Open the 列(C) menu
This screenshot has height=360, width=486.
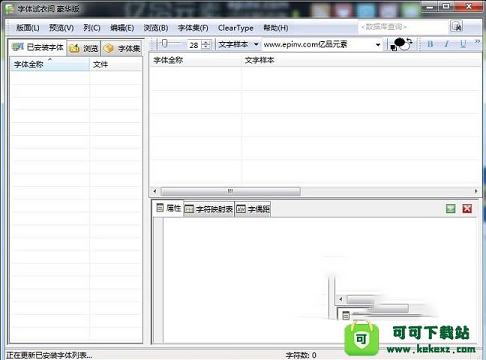pyautogui.click(x=92, y=28)
